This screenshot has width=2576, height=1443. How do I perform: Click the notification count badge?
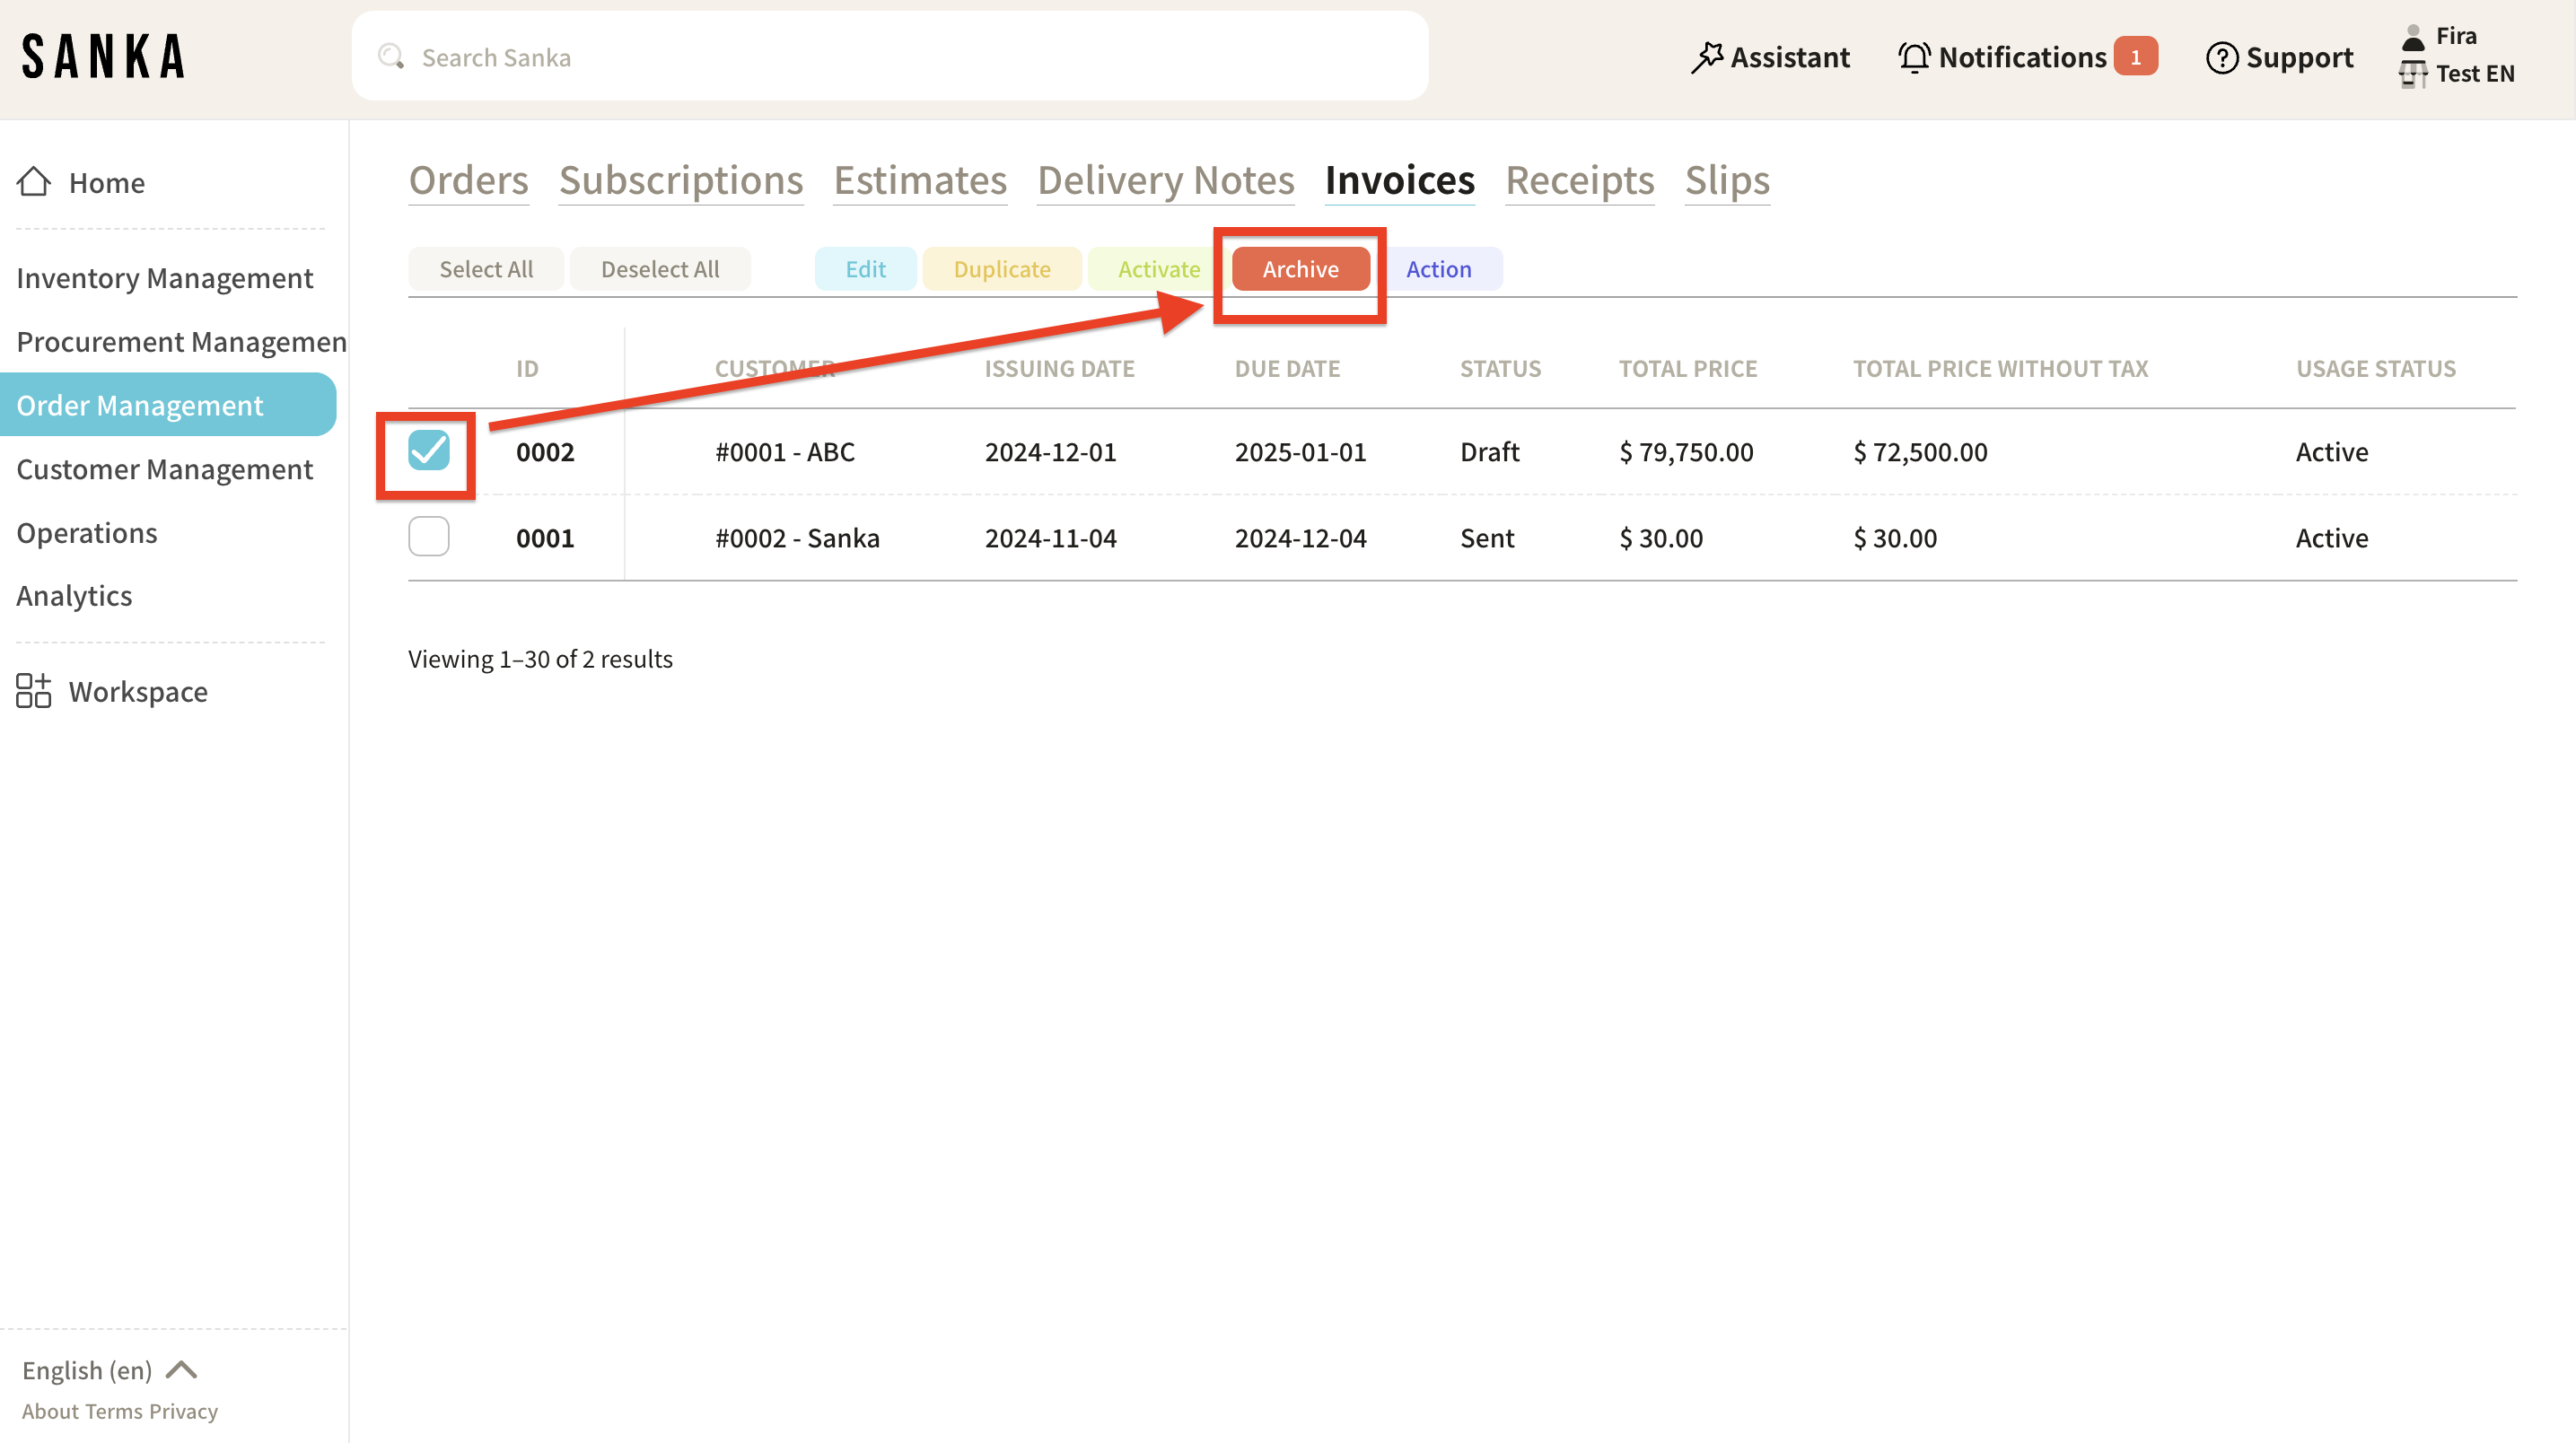(x=2135, y=57)
